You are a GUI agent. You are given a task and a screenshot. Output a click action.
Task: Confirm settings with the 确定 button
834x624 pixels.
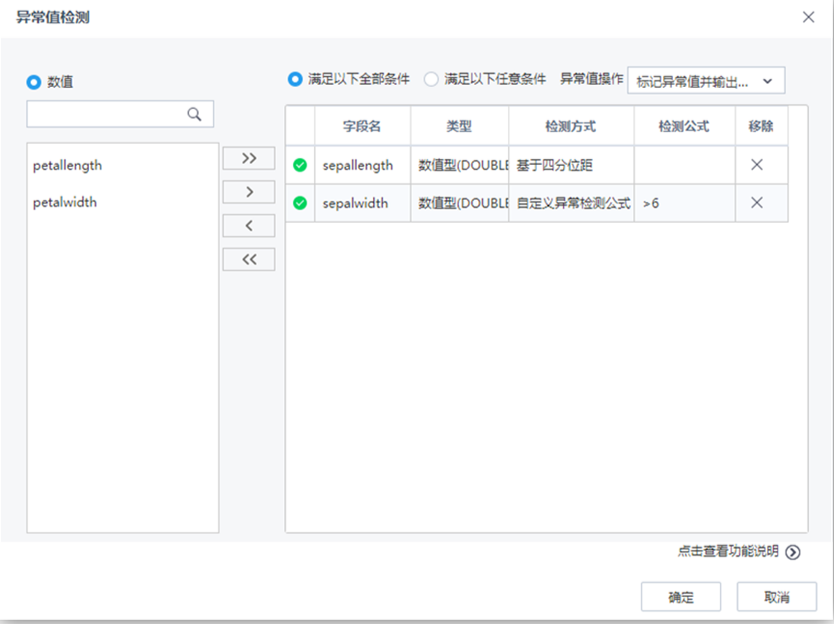[681, 596]
